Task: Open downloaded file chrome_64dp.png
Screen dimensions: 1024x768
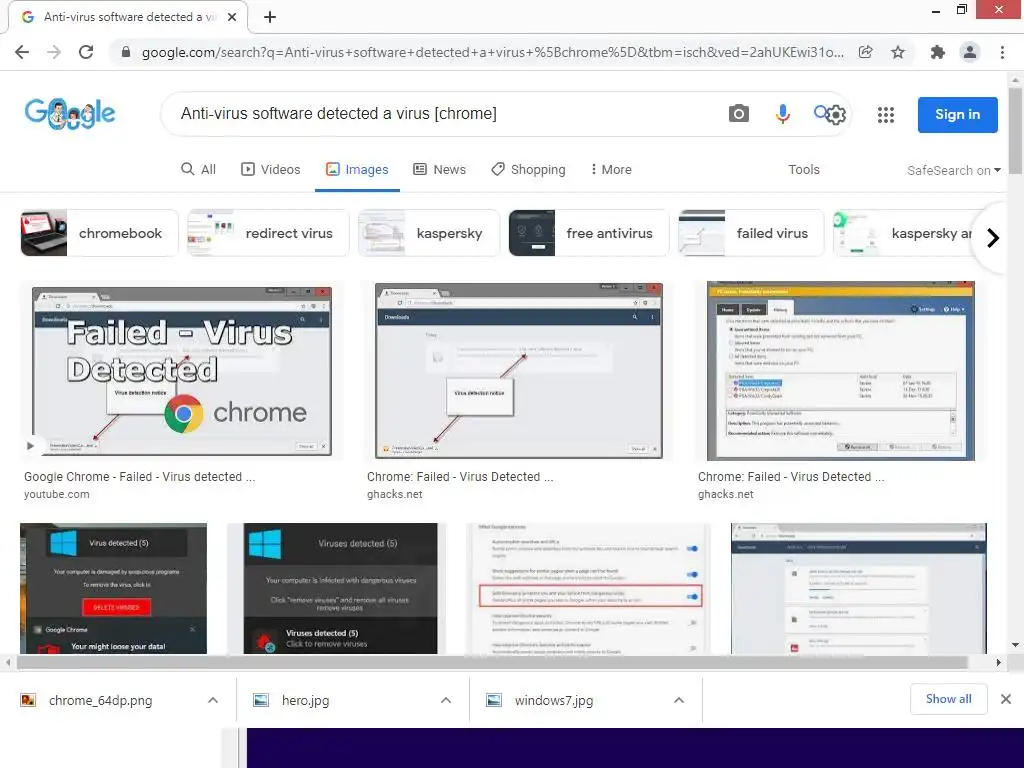Action: click(x=100, y=701)
